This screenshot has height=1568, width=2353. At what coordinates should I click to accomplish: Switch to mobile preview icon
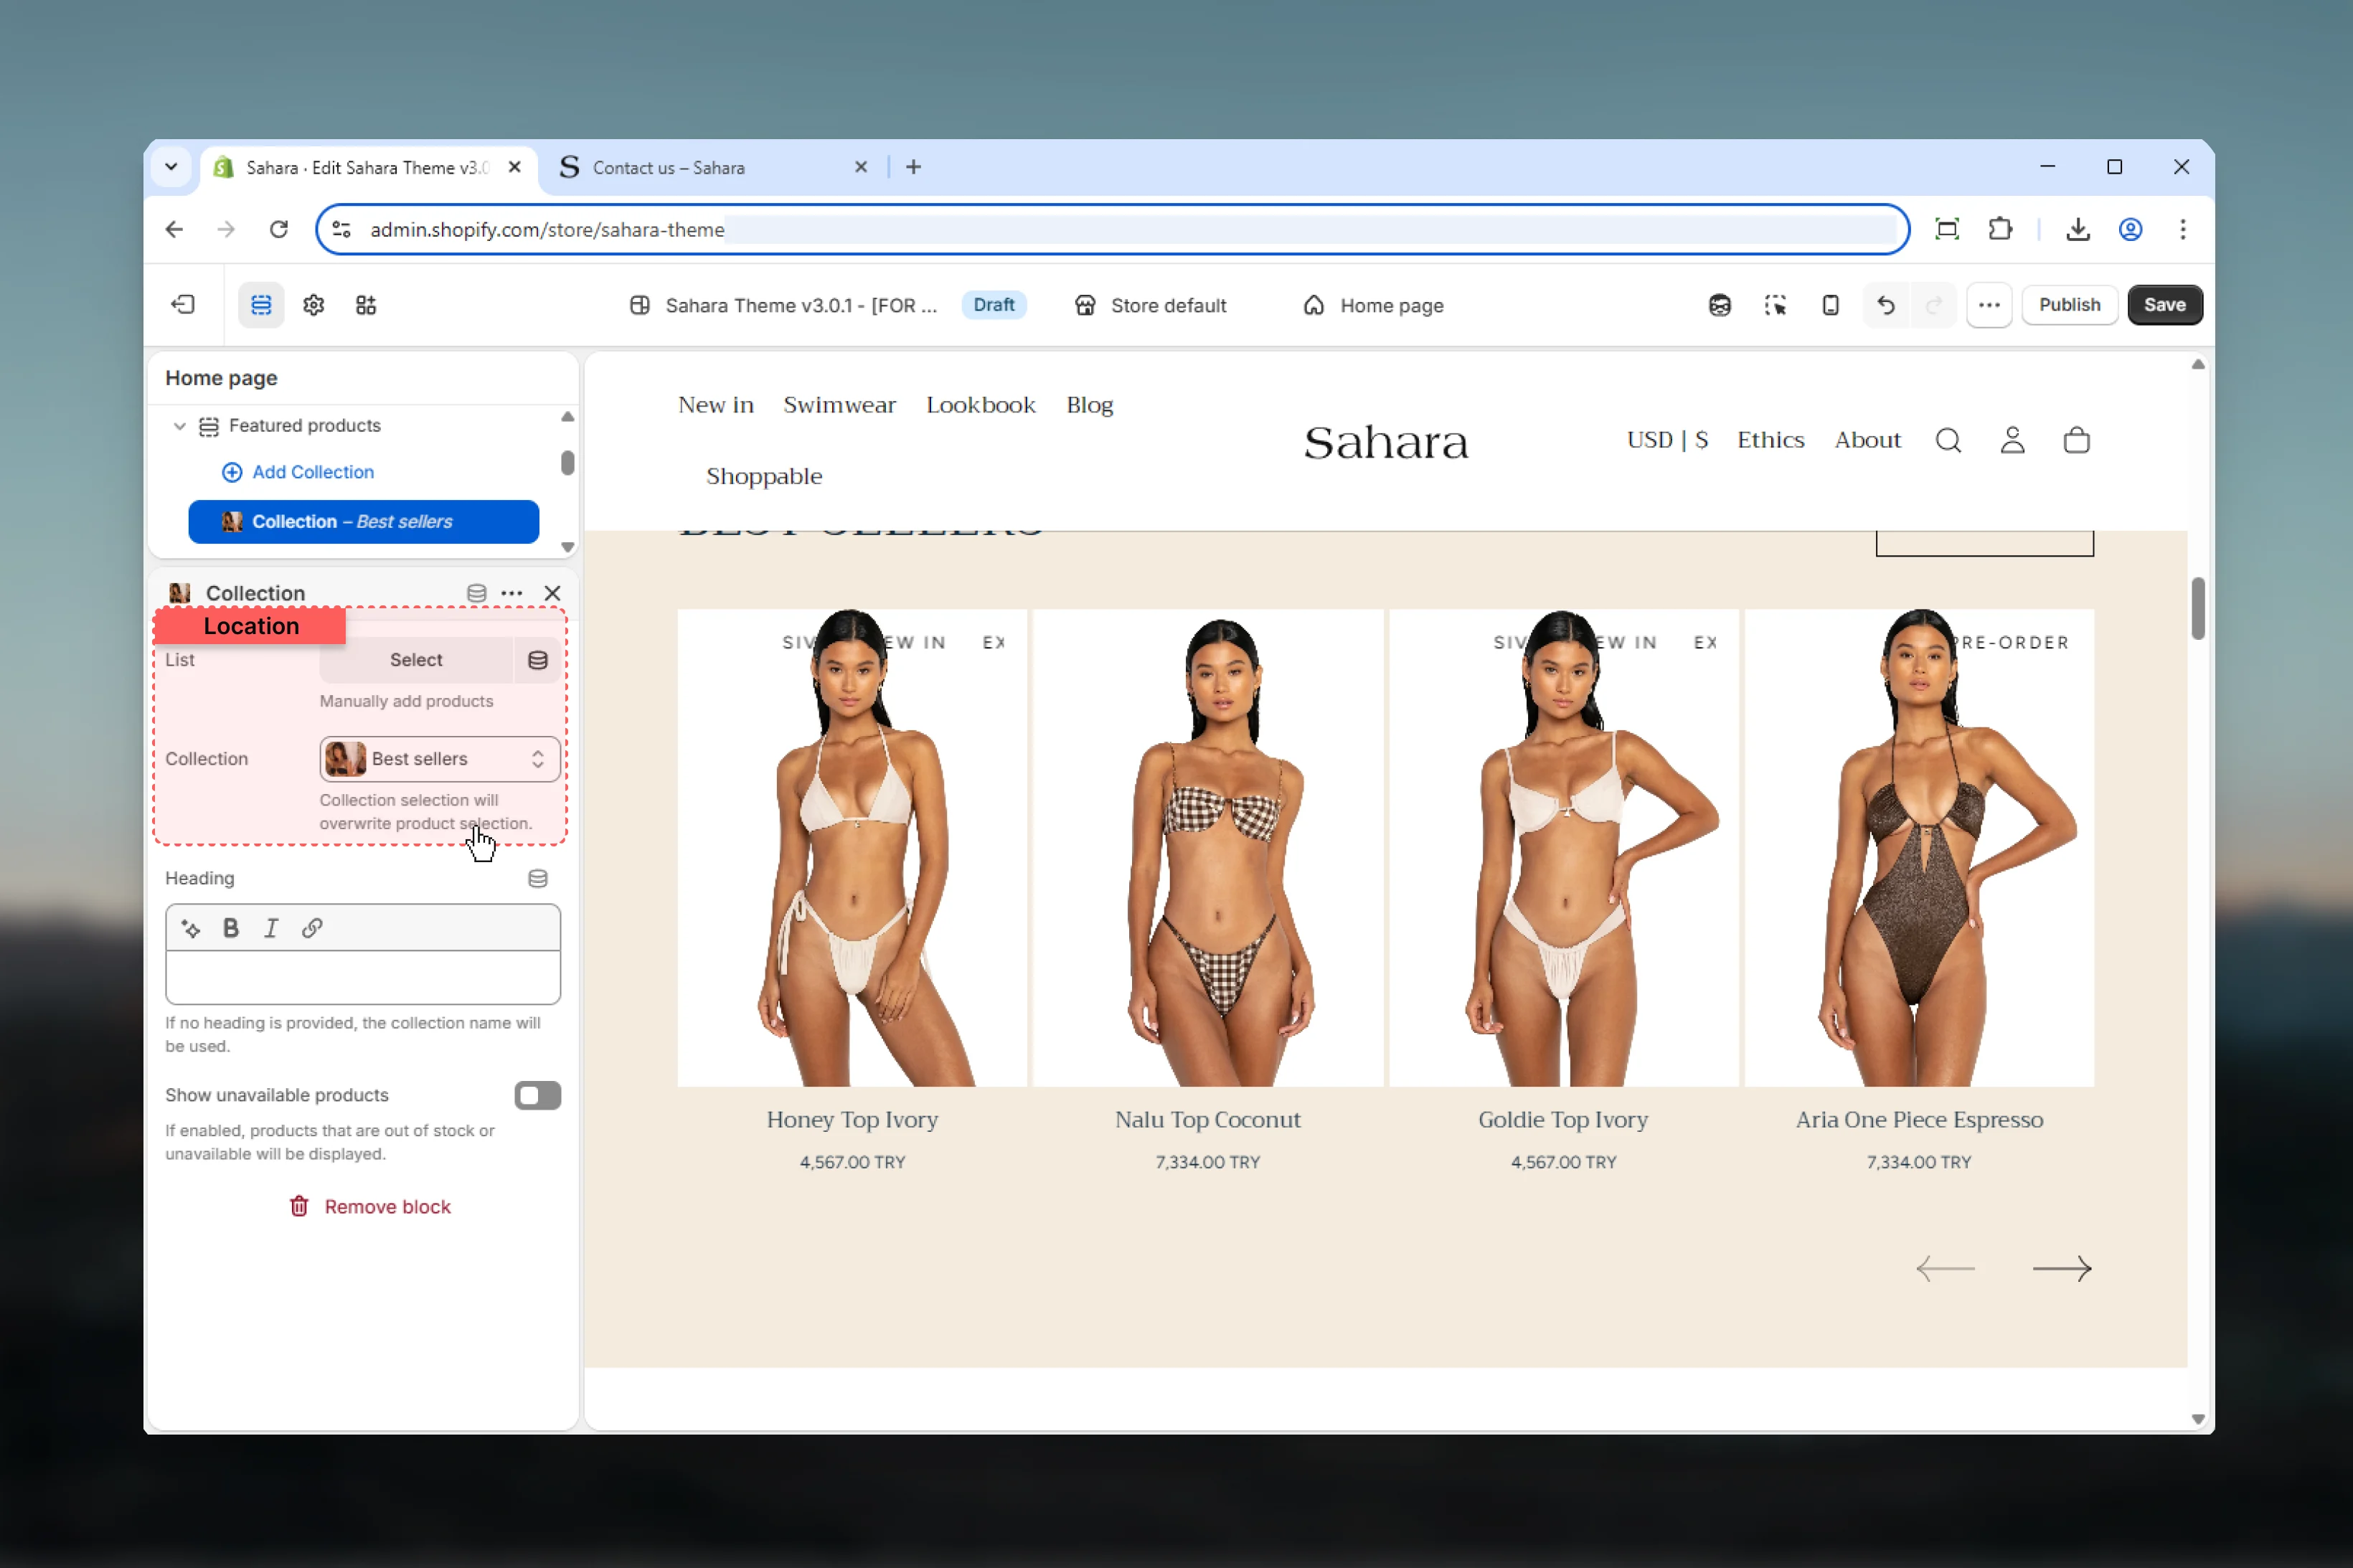[1830, 305]
